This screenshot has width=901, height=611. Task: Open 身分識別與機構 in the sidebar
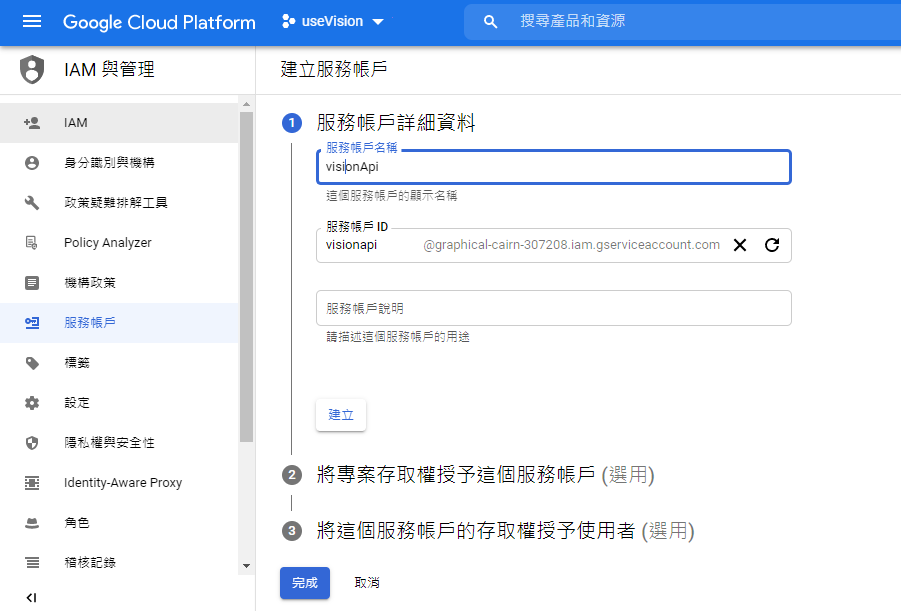119,163
